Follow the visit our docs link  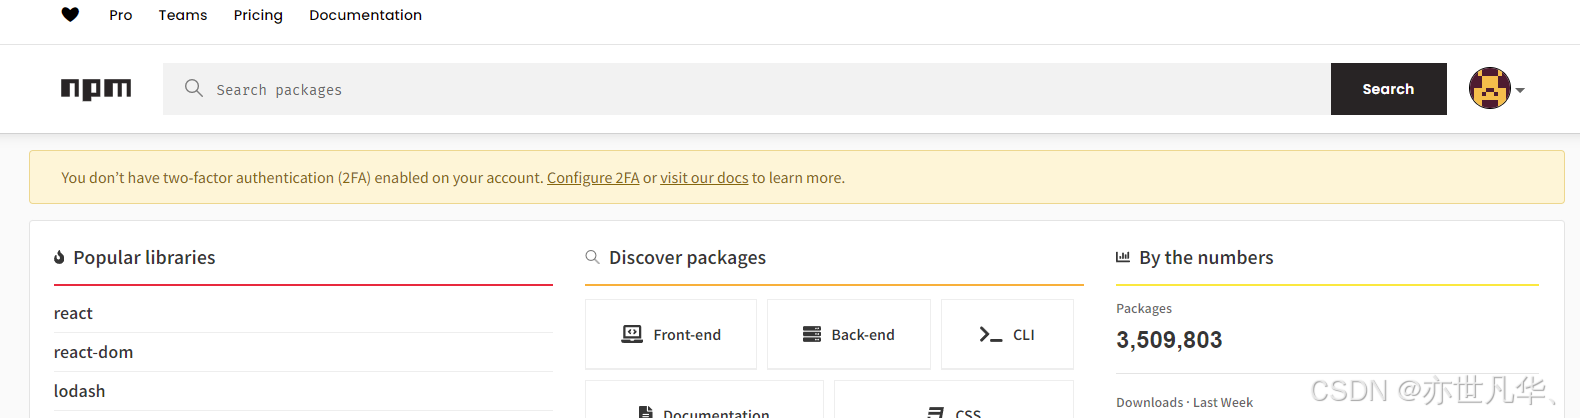[704, 178]
